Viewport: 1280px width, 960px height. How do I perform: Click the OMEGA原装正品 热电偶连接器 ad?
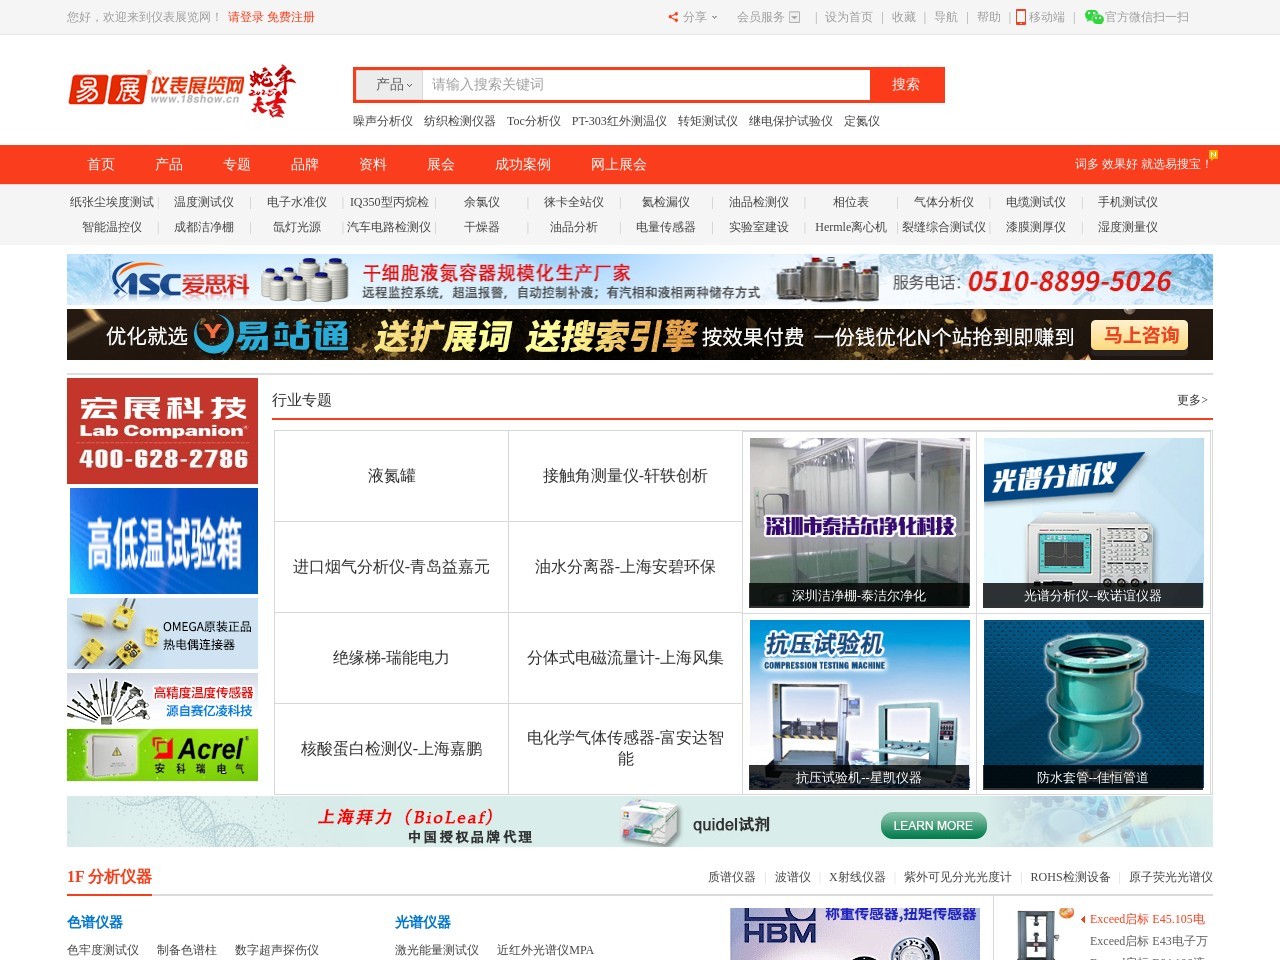point(163,634)
